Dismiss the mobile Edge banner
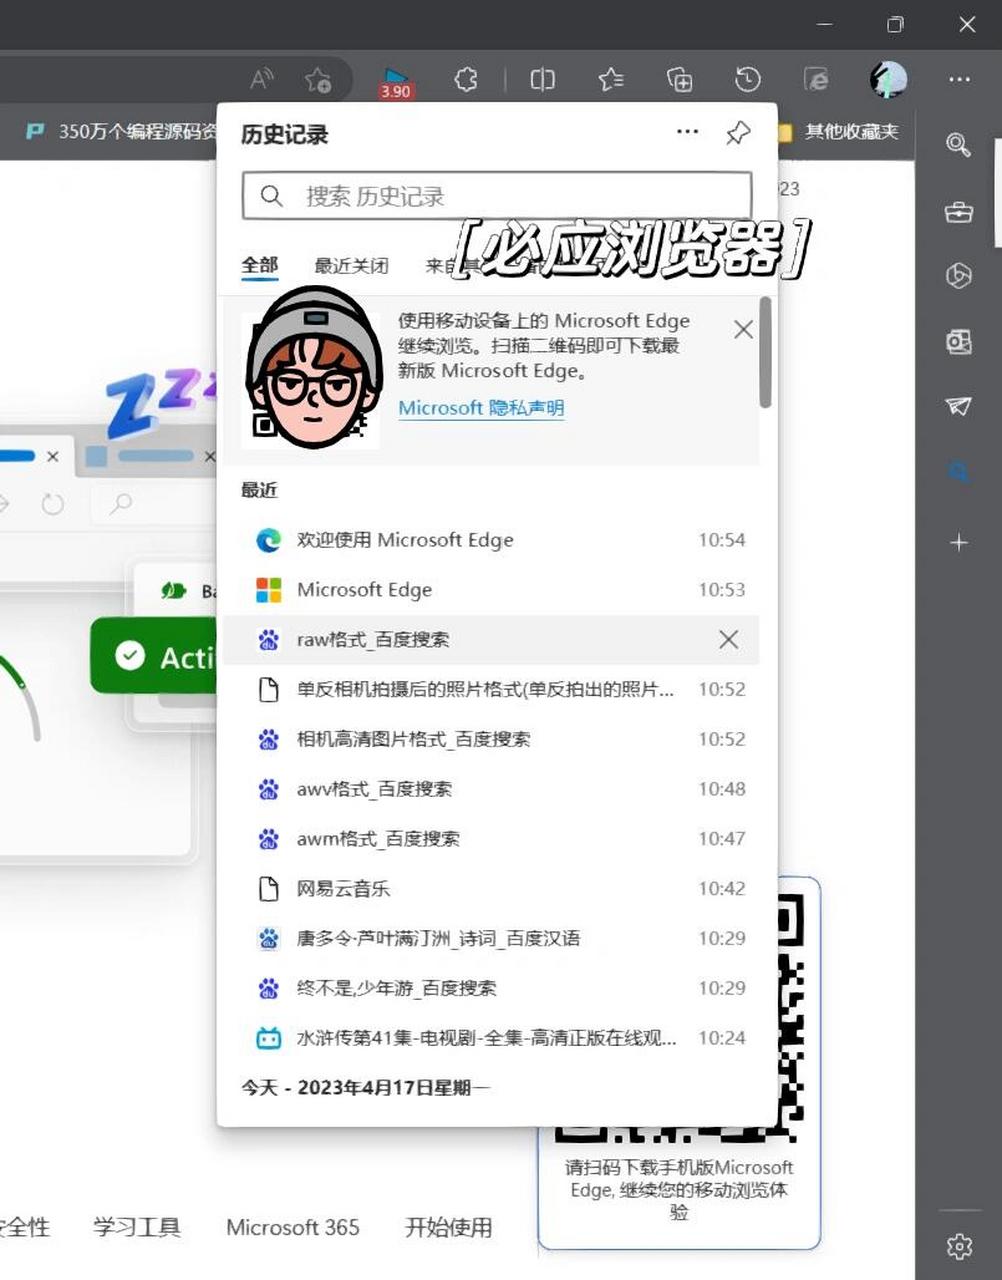 [743, 329]
